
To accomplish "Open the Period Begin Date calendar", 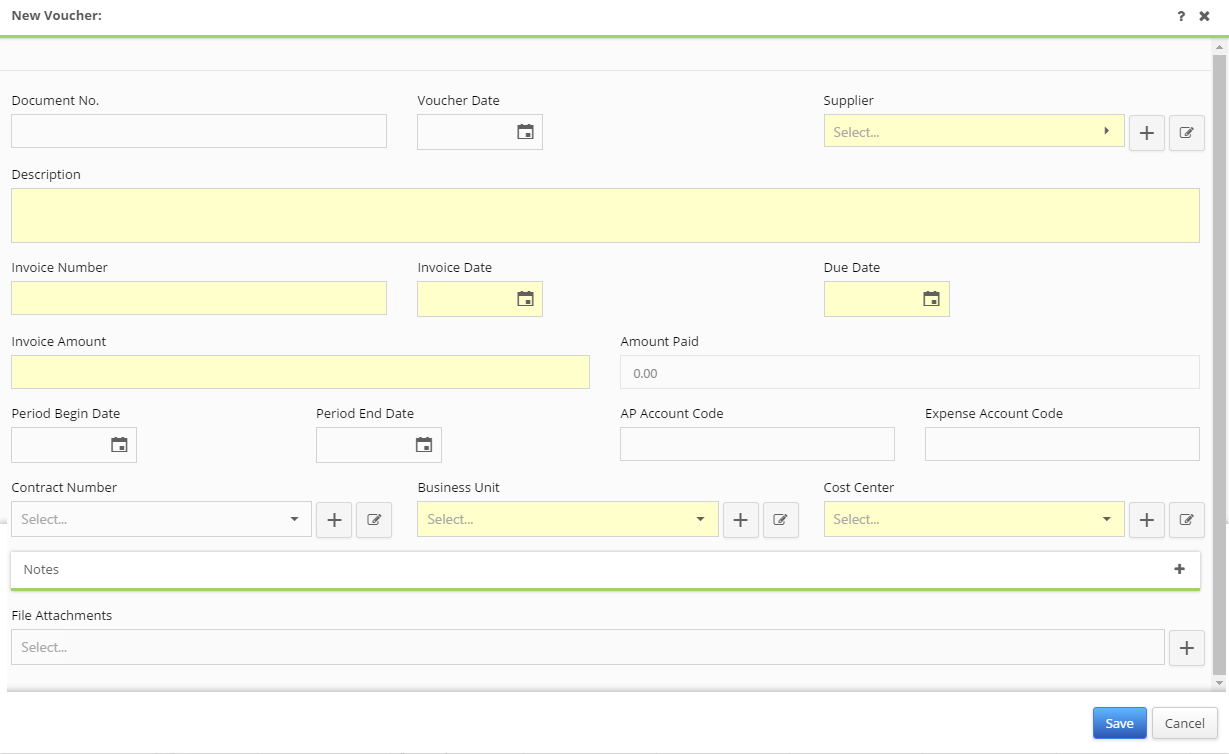I will (119, 445).
